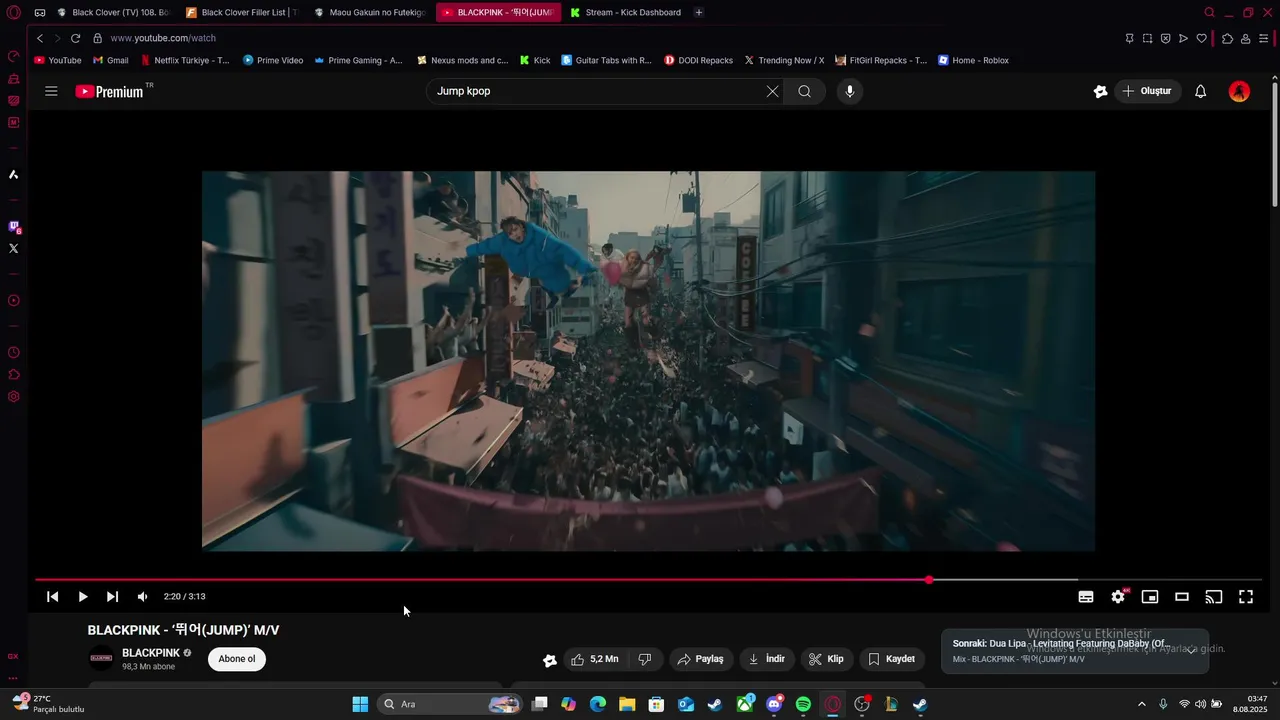Screen dimensions: 1280x720
Task: Open the Twitch sidebar icon
Action: click(x=14, y=227)
